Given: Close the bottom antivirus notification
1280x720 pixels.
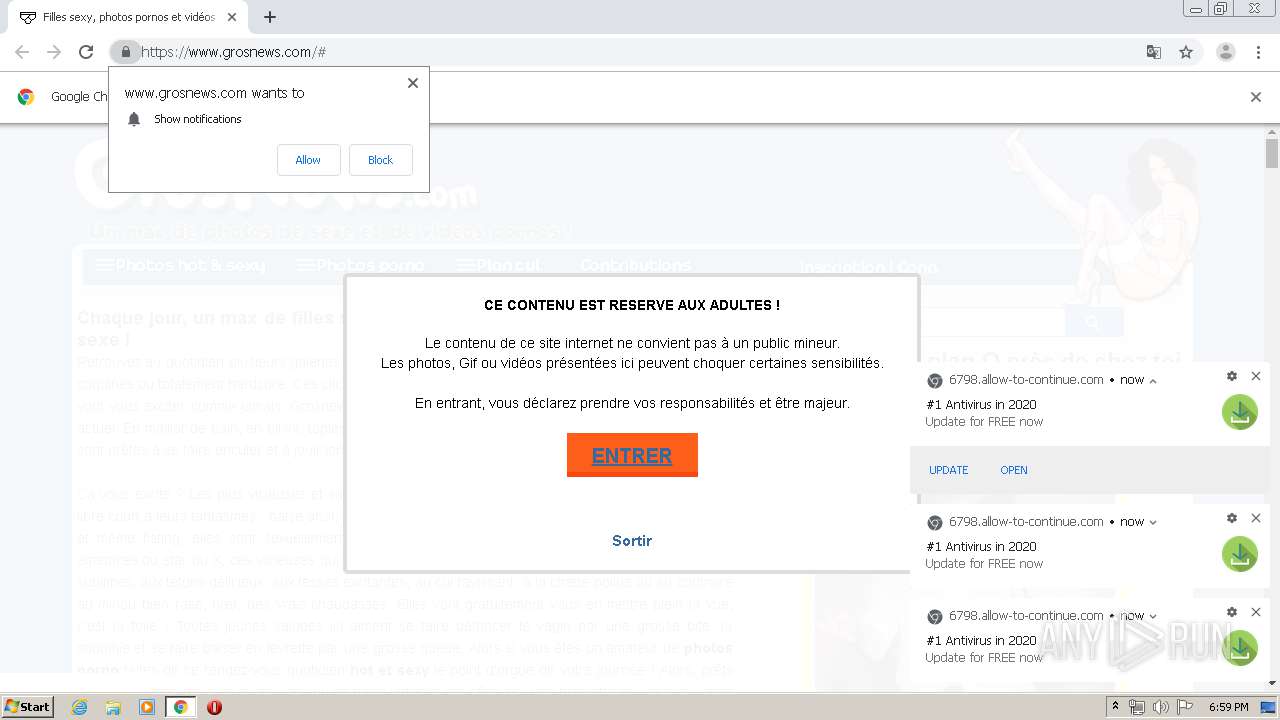Looking at the screenshot, I should (1256, 612).
